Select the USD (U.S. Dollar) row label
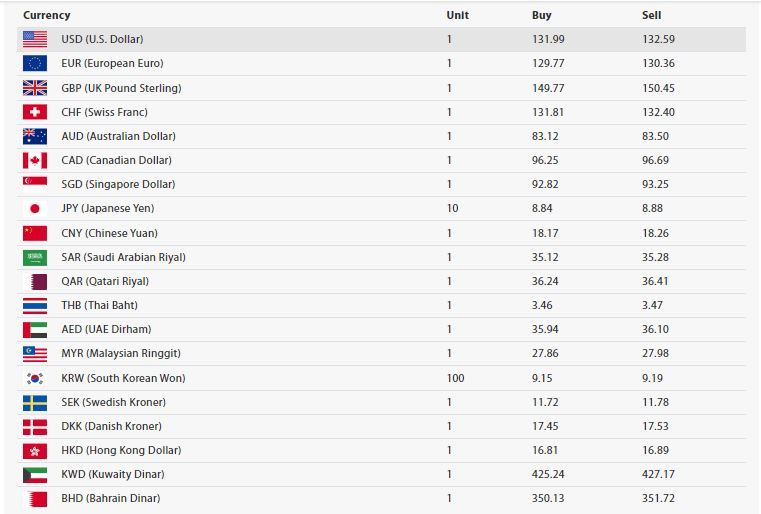The width and height of the screenshot is (761, 514). click(102, 39)
